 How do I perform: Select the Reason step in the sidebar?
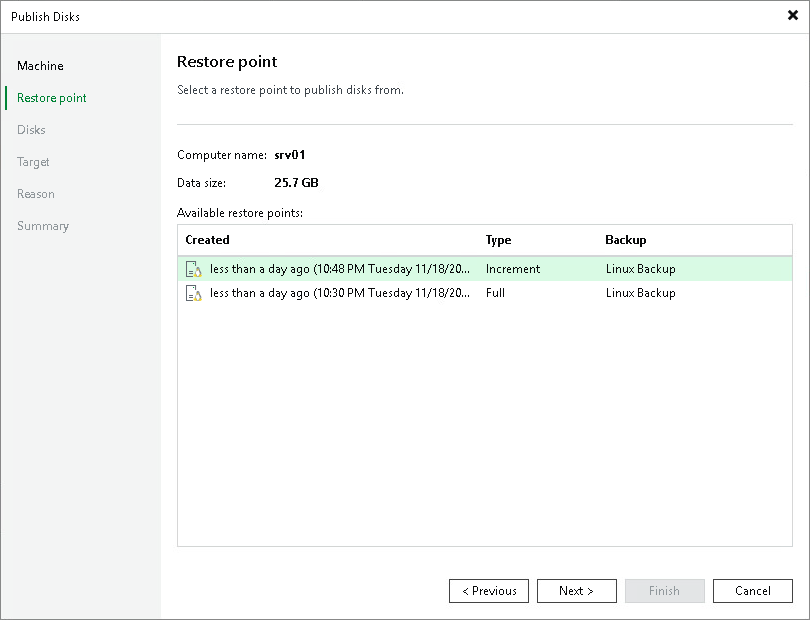click(x=36, y=193)
